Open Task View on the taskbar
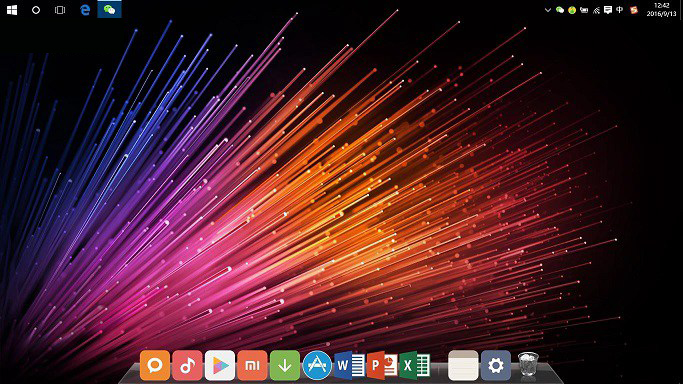This screenshot has width=683, height=384. [x=60, y=10]
